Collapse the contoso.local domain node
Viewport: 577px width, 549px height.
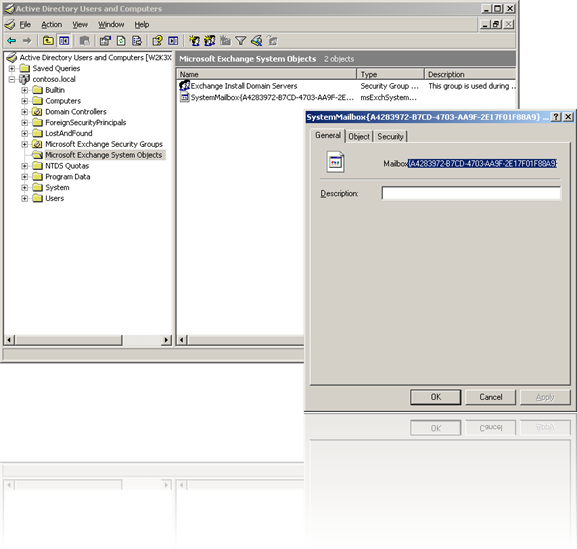coord(12,79)
